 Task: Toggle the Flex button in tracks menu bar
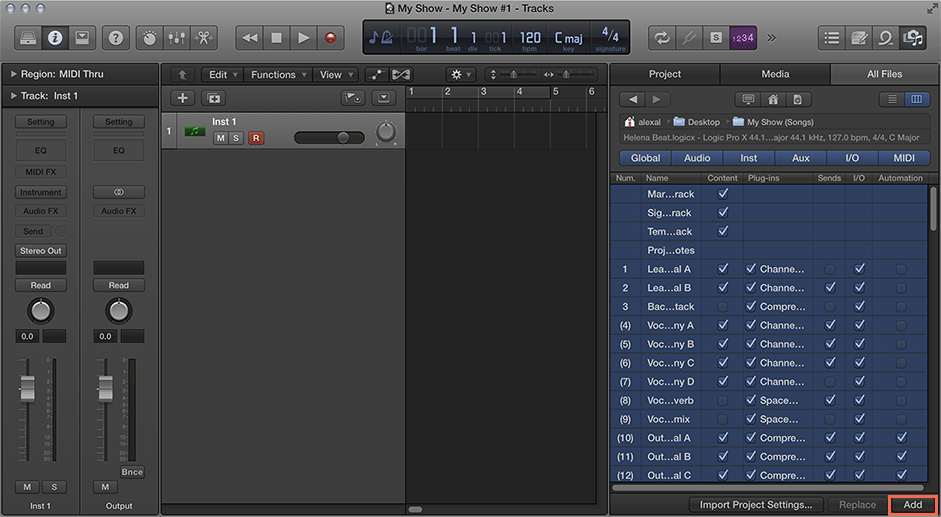point(401,74)
